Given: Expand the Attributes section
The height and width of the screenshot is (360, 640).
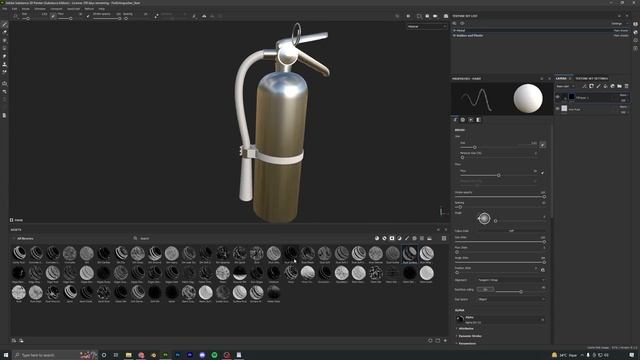Looking at the screenshot, I should pyautogui.click(x=465, y=329).
